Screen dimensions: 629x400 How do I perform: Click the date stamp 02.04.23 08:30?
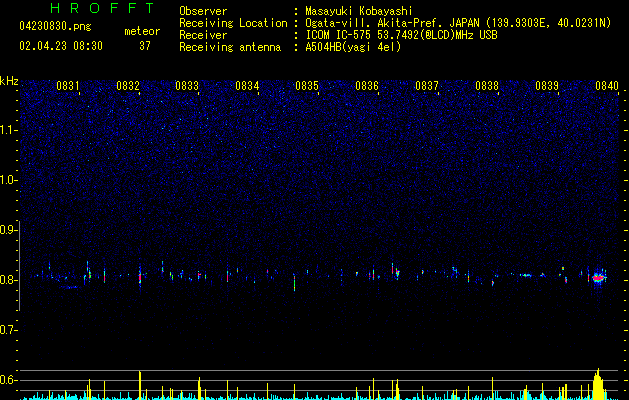pyautogui.click(x=61, y=46)
